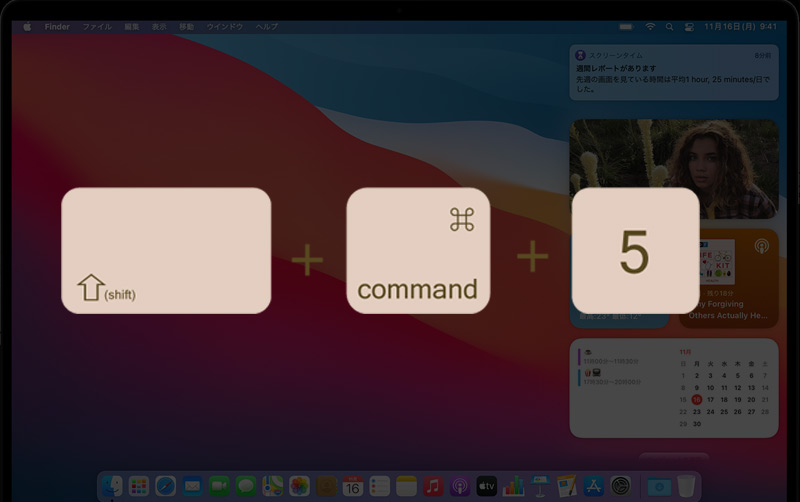
Task: Click the Wi-Fi status icon
Action: coord(650,26)
